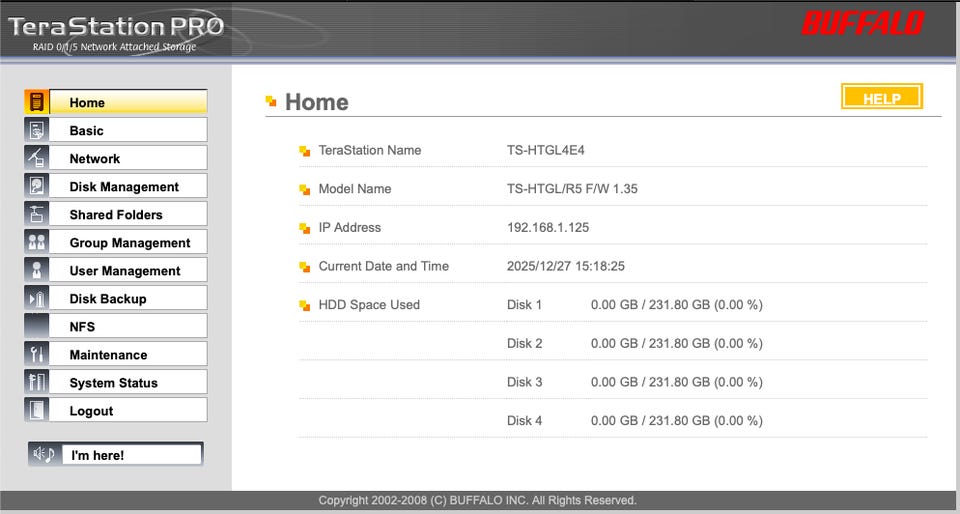Click the TeraStation Name label
Viewport: 960px width, 514px height.
[x=370, y=150]
